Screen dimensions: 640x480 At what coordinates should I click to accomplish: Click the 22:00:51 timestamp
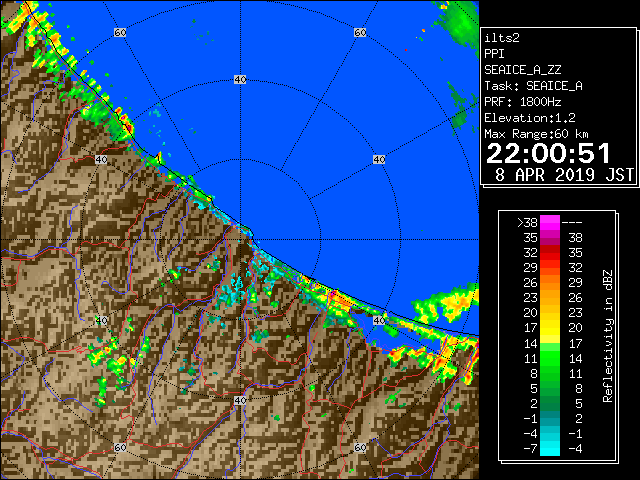(x=548, y=153)
